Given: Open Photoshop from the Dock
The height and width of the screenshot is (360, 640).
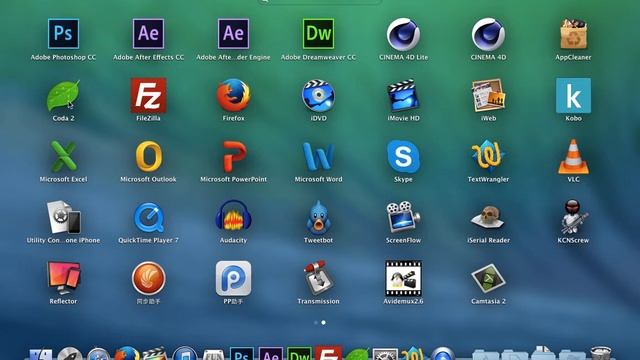Looking at the screenshot, I should tap(242, 353).
